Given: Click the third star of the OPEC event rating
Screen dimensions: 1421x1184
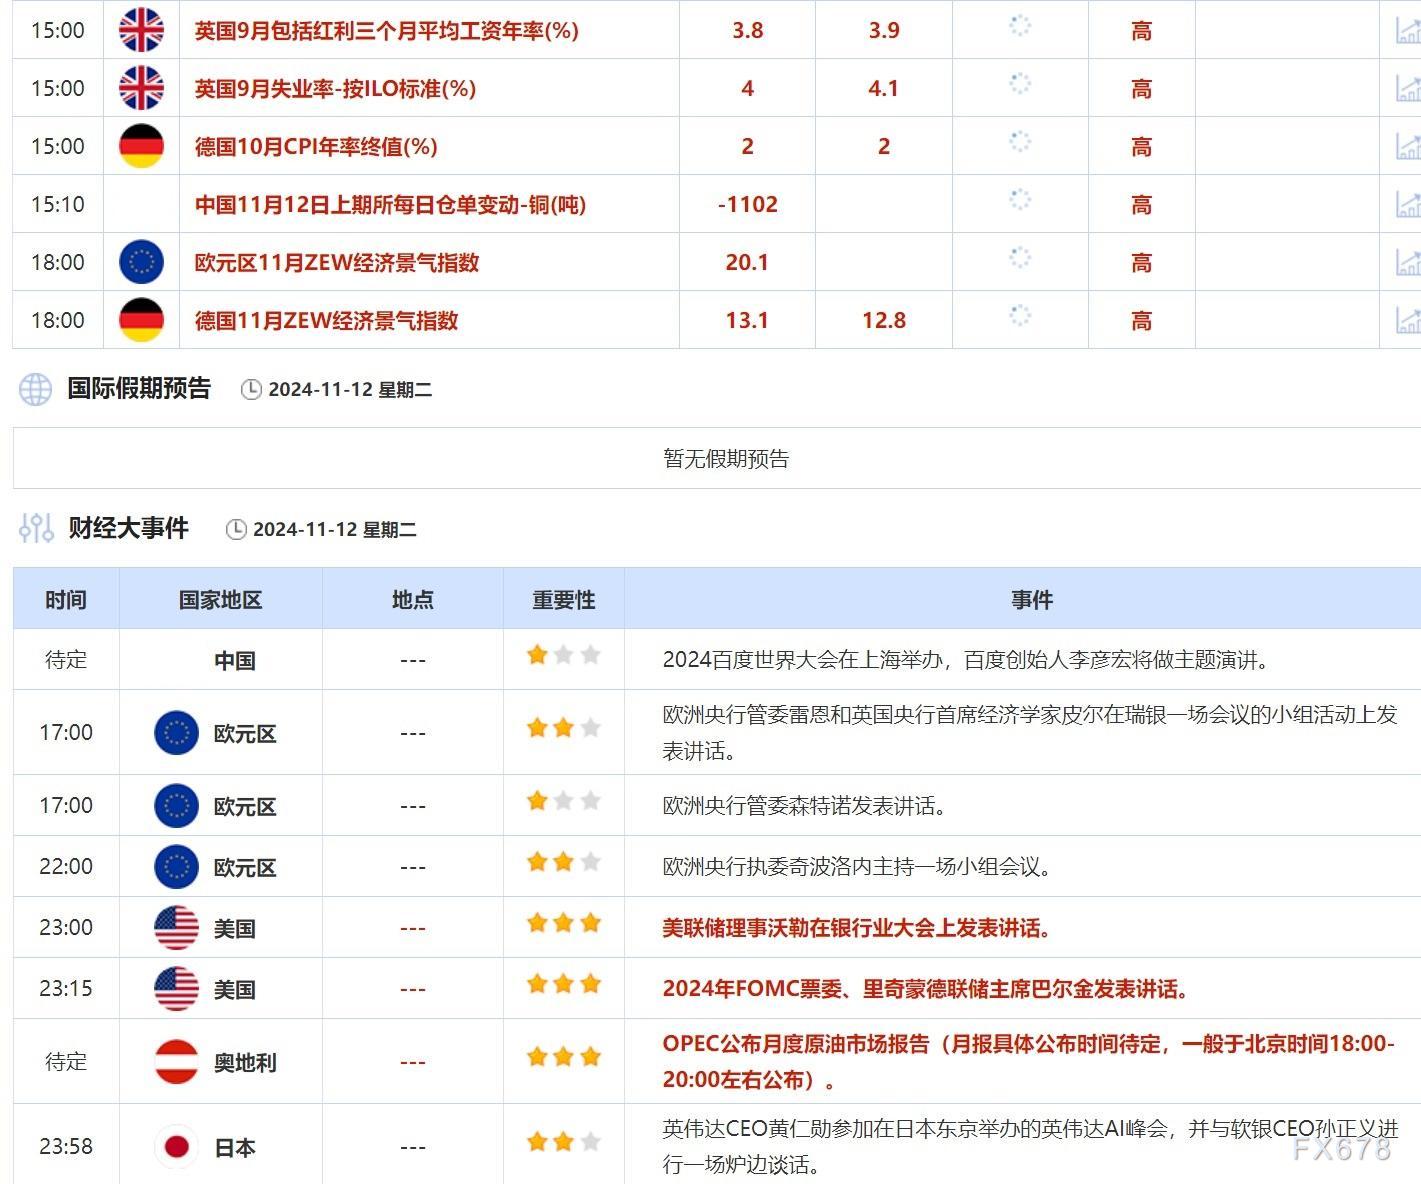Looking at the screenshot, I should coord(589,1056).
